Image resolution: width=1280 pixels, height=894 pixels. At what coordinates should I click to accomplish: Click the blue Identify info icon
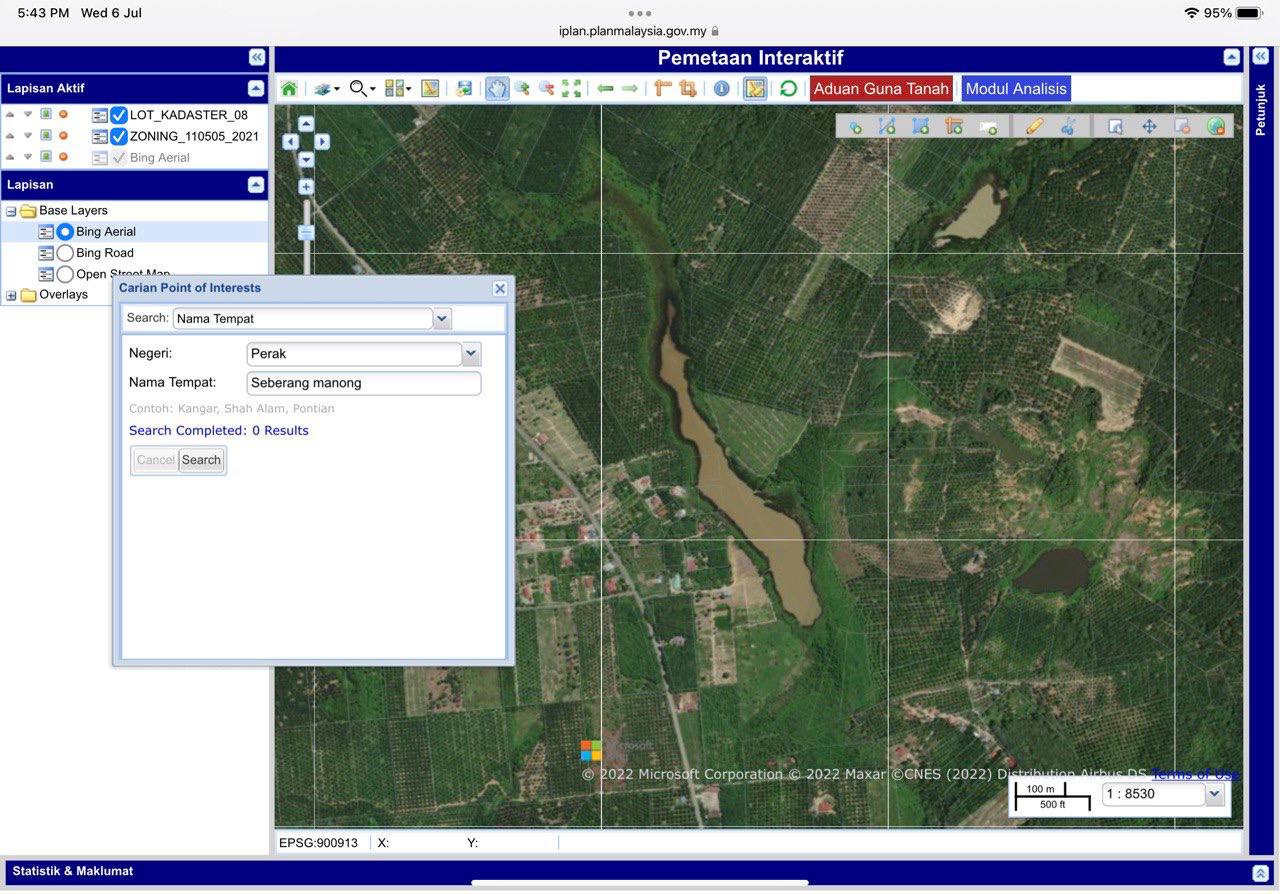721,89
